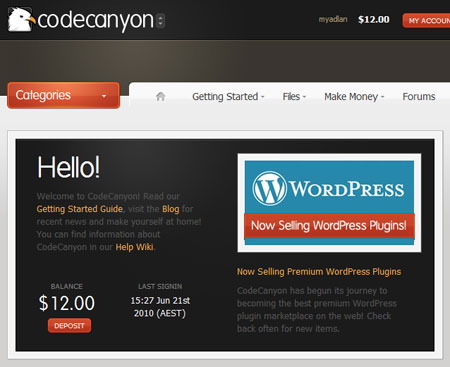450x367 pixels.
Task: Open Now Selling Premium WordPress Plugins link
Action: 319,272
